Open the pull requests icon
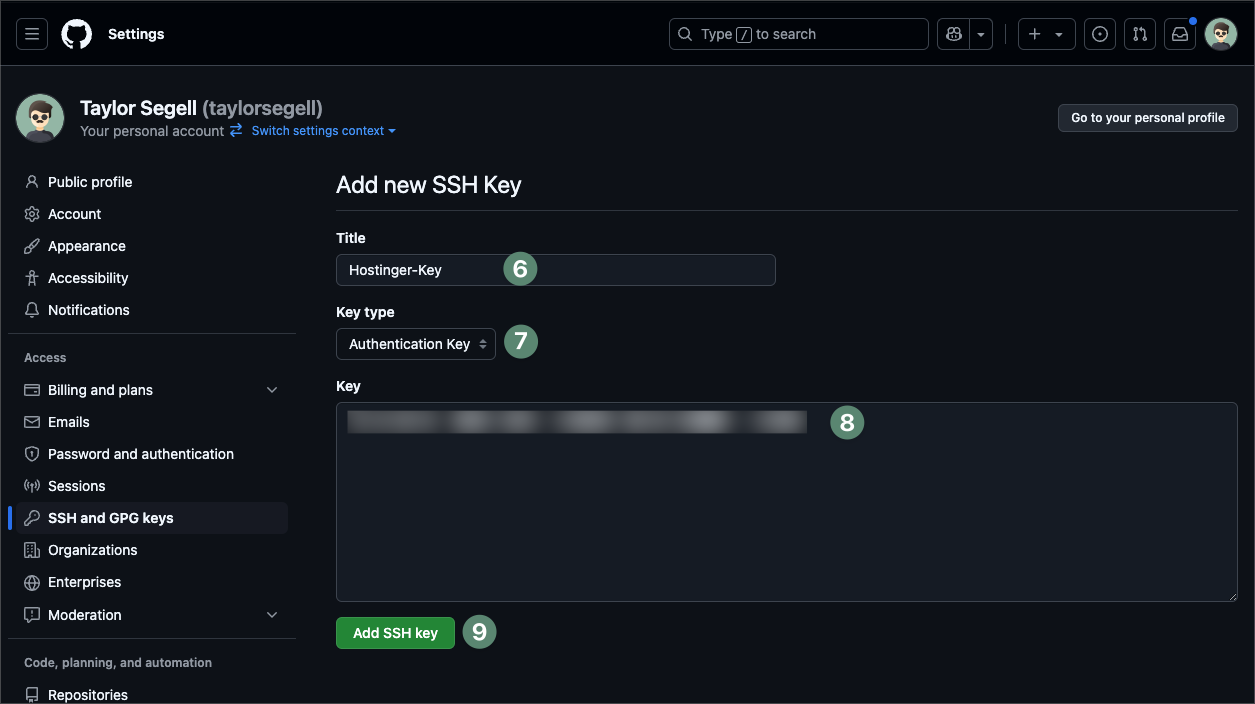Image resolution: width=1255 pixels, height=704 pixels. point(1140,34)
